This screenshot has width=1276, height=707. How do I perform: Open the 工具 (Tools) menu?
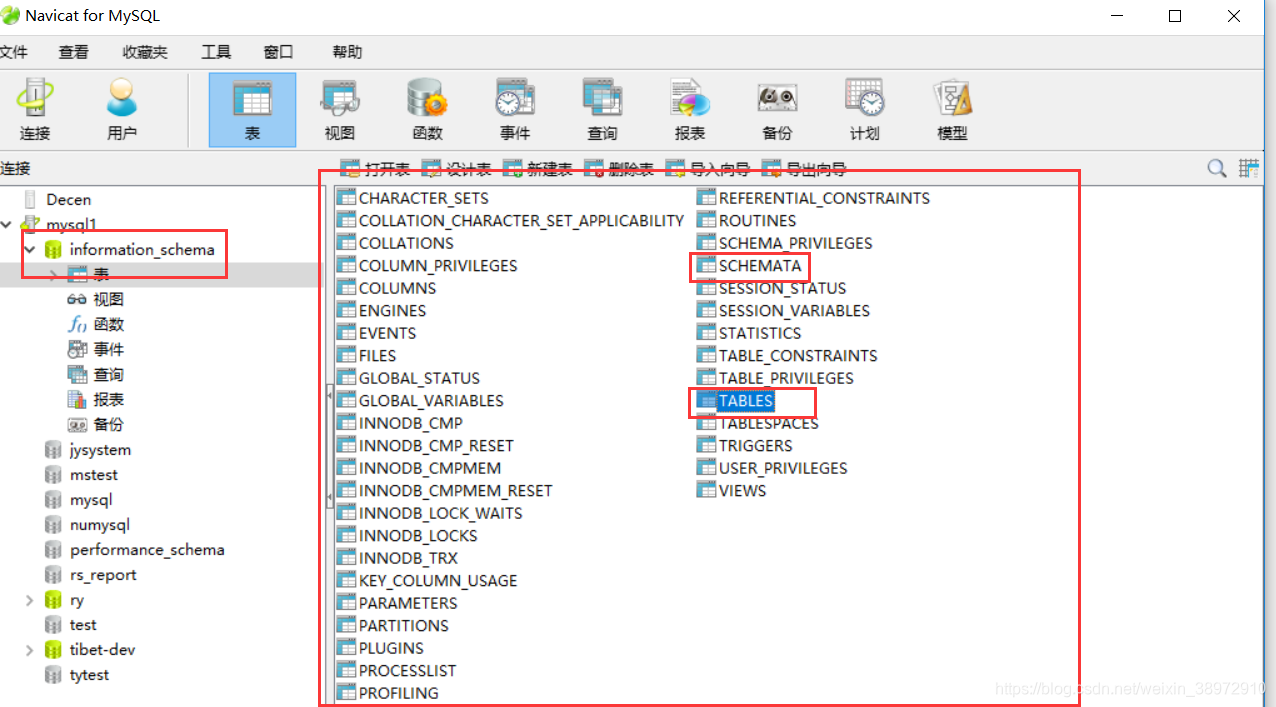tap(216, 52)
